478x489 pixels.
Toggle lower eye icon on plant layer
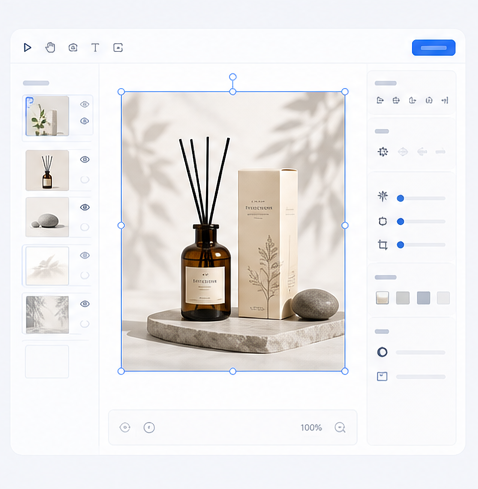pyautogui.click(x=85, y=121)
